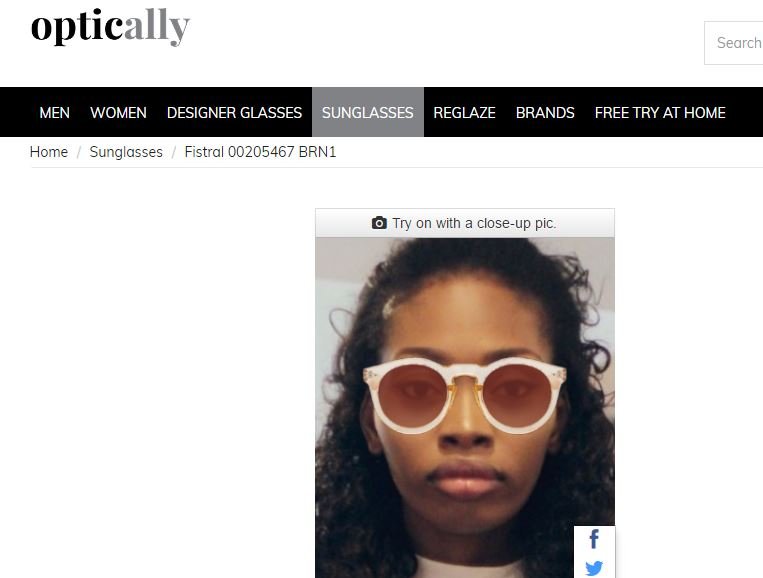The image size is (763, 578).
Task: Select DESIGNER GLASSES in navigation
Action: click(235, 112)
